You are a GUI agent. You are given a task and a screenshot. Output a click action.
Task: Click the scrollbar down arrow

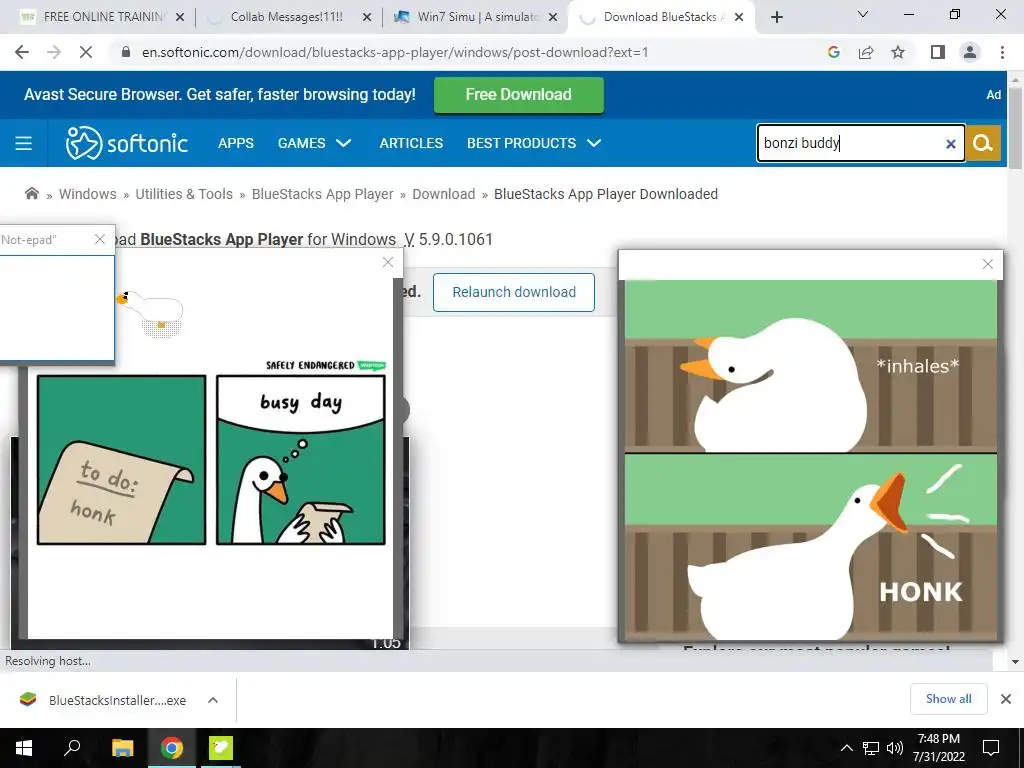coord(1016,662)
